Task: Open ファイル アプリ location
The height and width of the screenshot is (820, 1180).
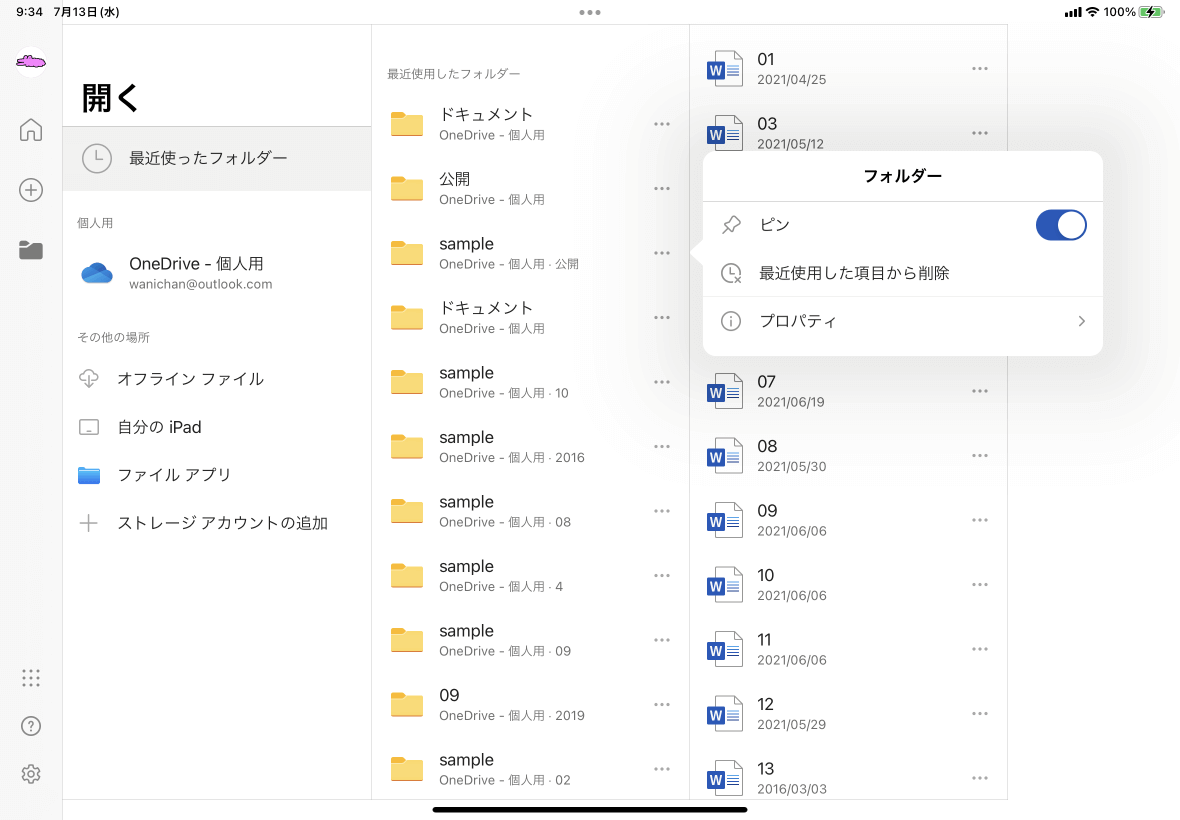Action: [174, 475]
